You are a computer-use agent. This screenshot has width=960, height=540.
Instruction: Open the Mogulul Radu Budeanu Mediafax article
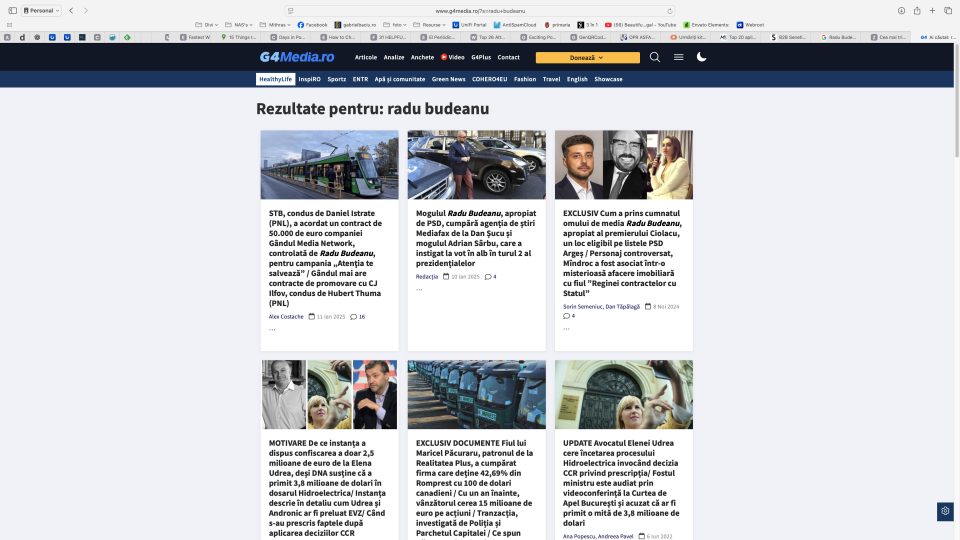pyautogui.click(x=476, y=239)
